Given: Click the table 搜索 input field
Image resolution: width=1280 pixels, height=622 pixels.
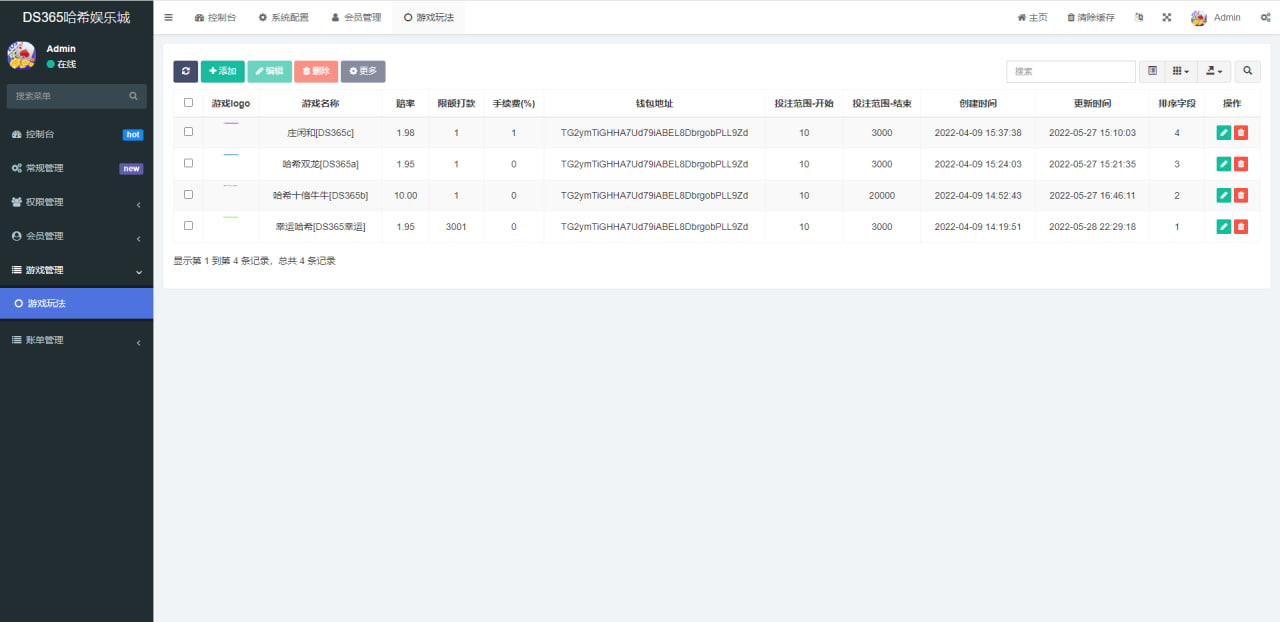Looking at the screenshot, I should 1070,71.
